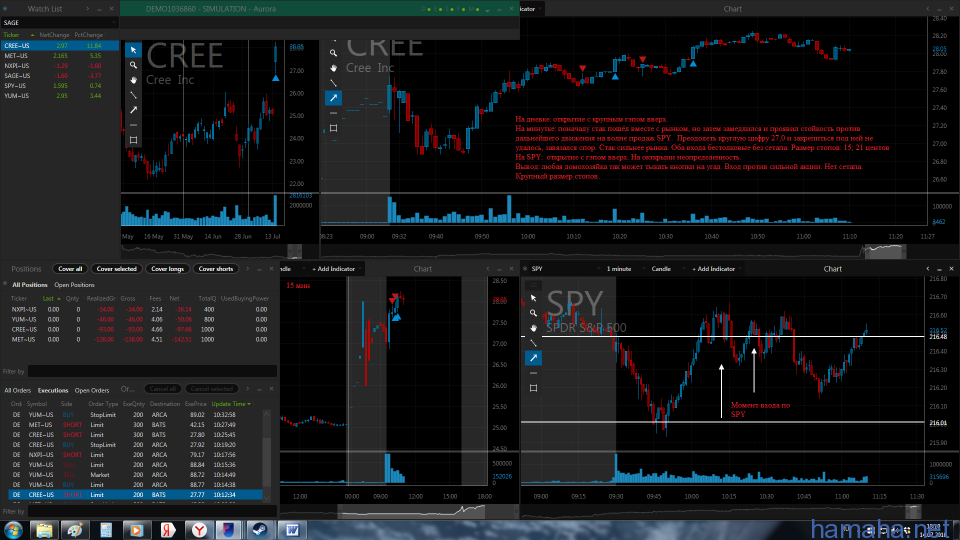This screenshot has height=540, width=960.
Task: Click range navigator handle under CREE one-minute chart
Action: click(x=883, y=250)
